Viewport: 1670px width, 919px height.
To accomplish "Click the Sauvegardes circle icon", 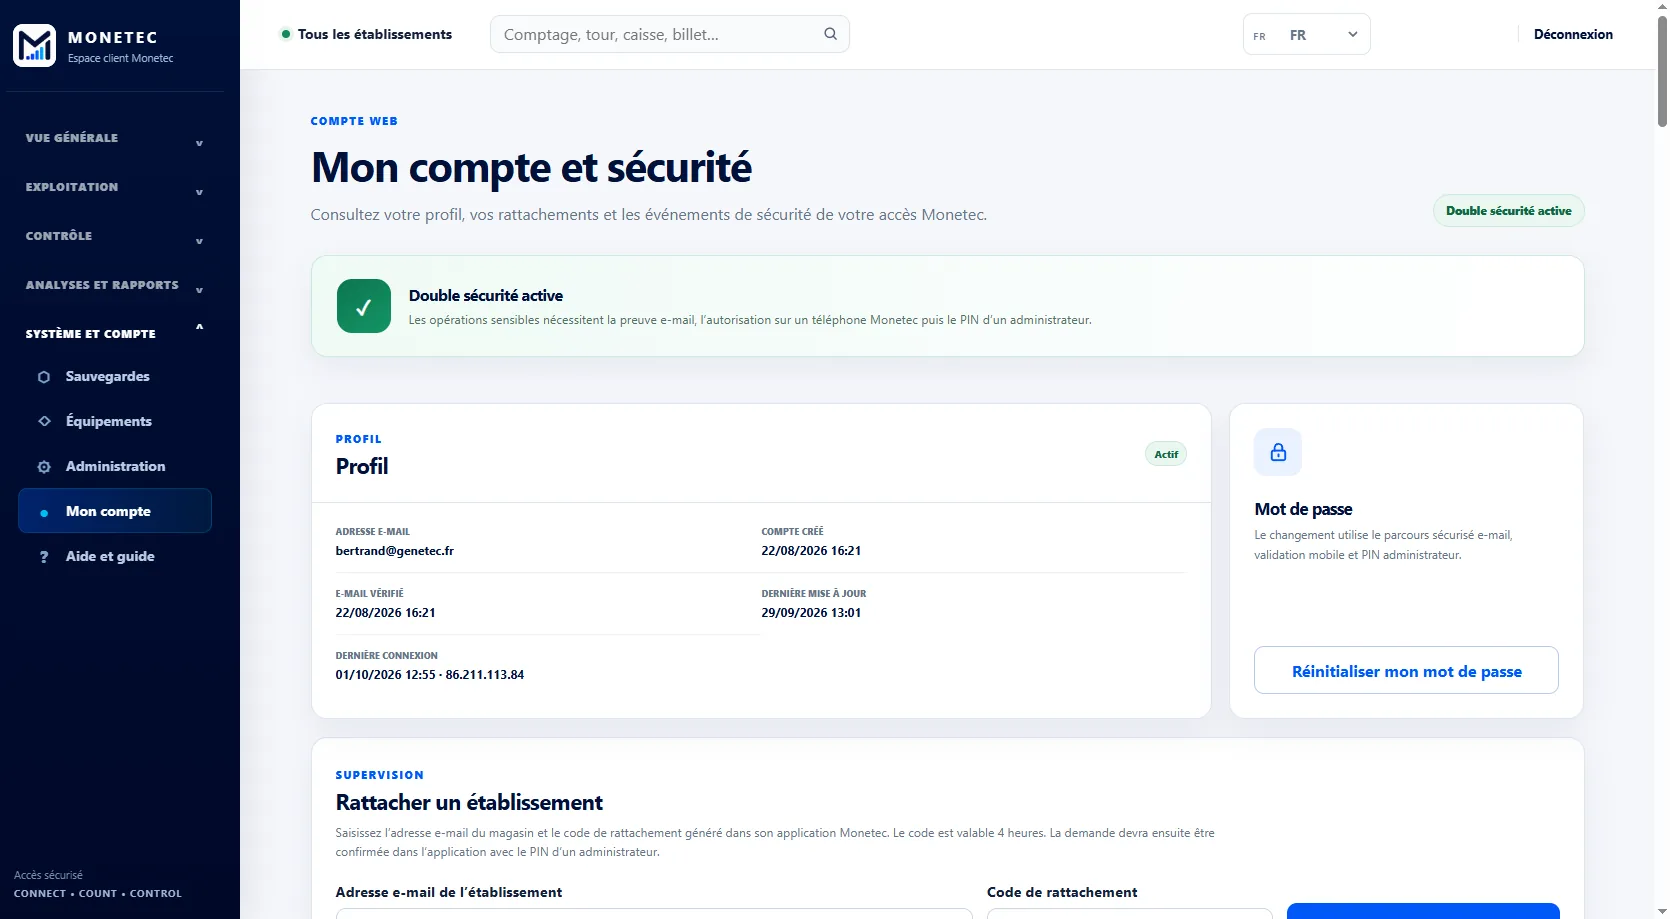I will [44, 377].
